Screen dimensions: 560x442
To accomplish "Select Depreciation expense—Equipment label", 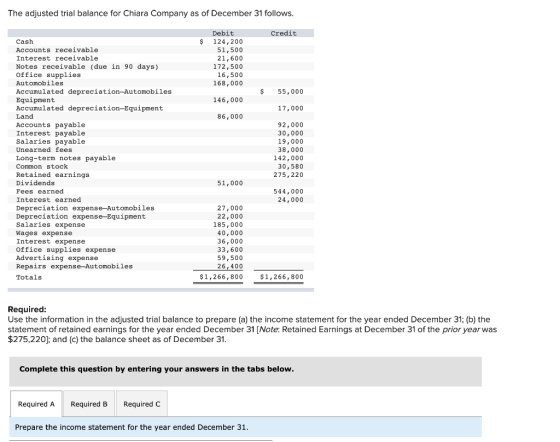I will [x=81, y=217].
